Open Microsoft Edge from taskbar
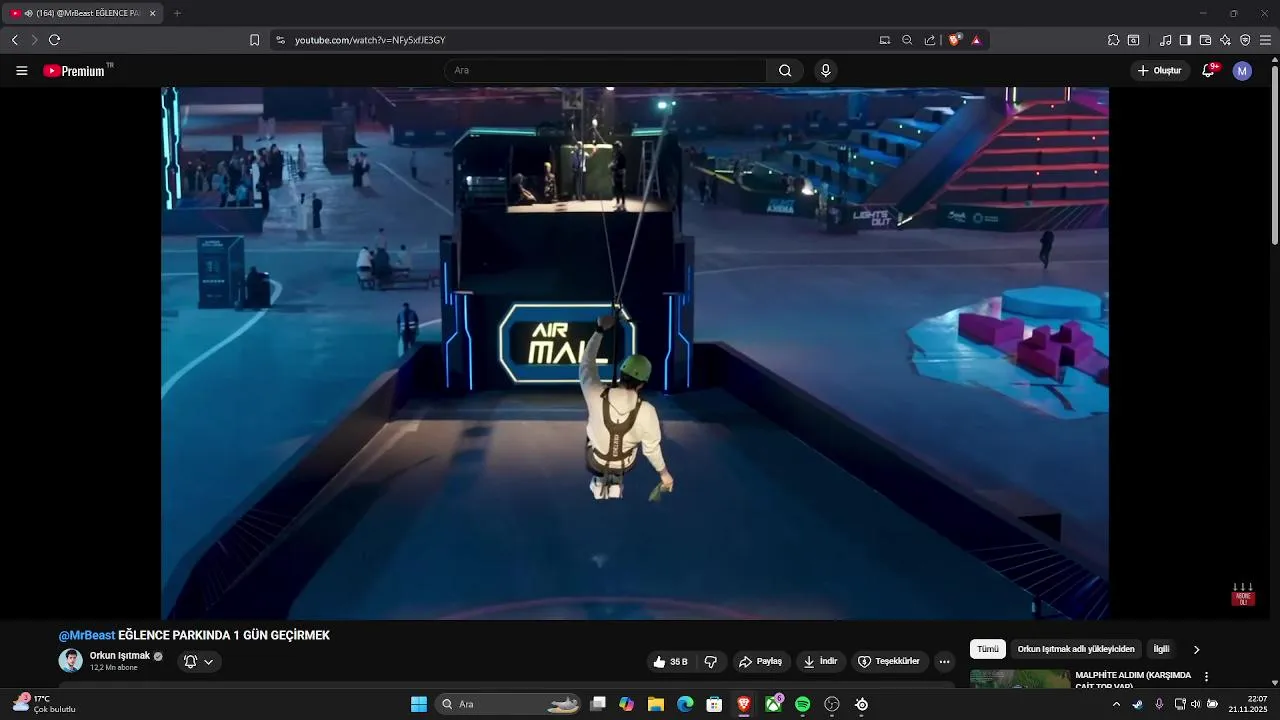Viewport: 1280px width, 720px height. (685, 704)
